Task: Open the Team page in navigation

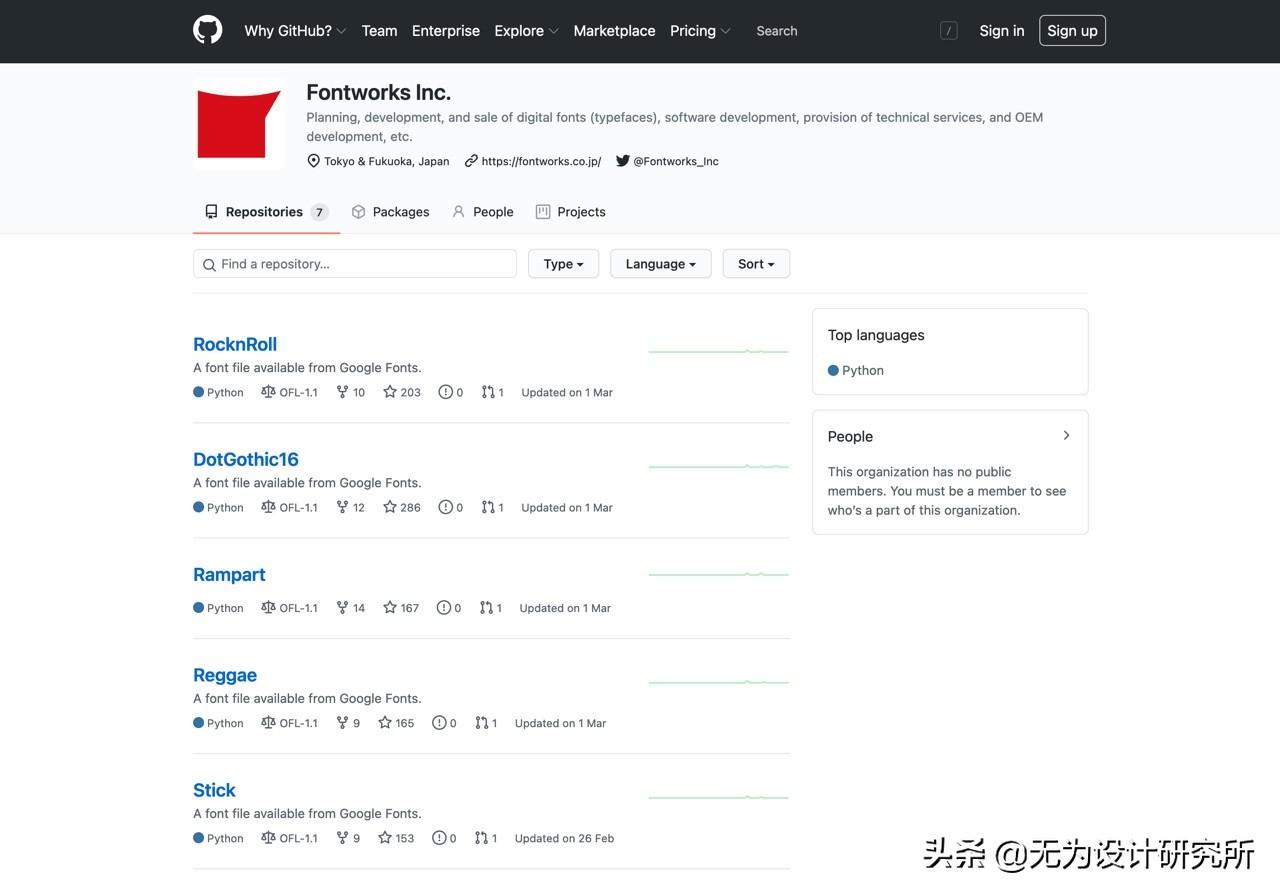Action: click(379, 31)
